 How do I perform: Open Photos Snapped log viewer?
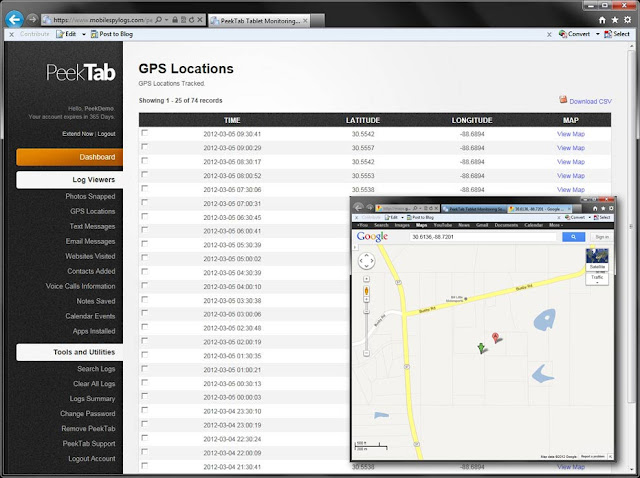90,196
